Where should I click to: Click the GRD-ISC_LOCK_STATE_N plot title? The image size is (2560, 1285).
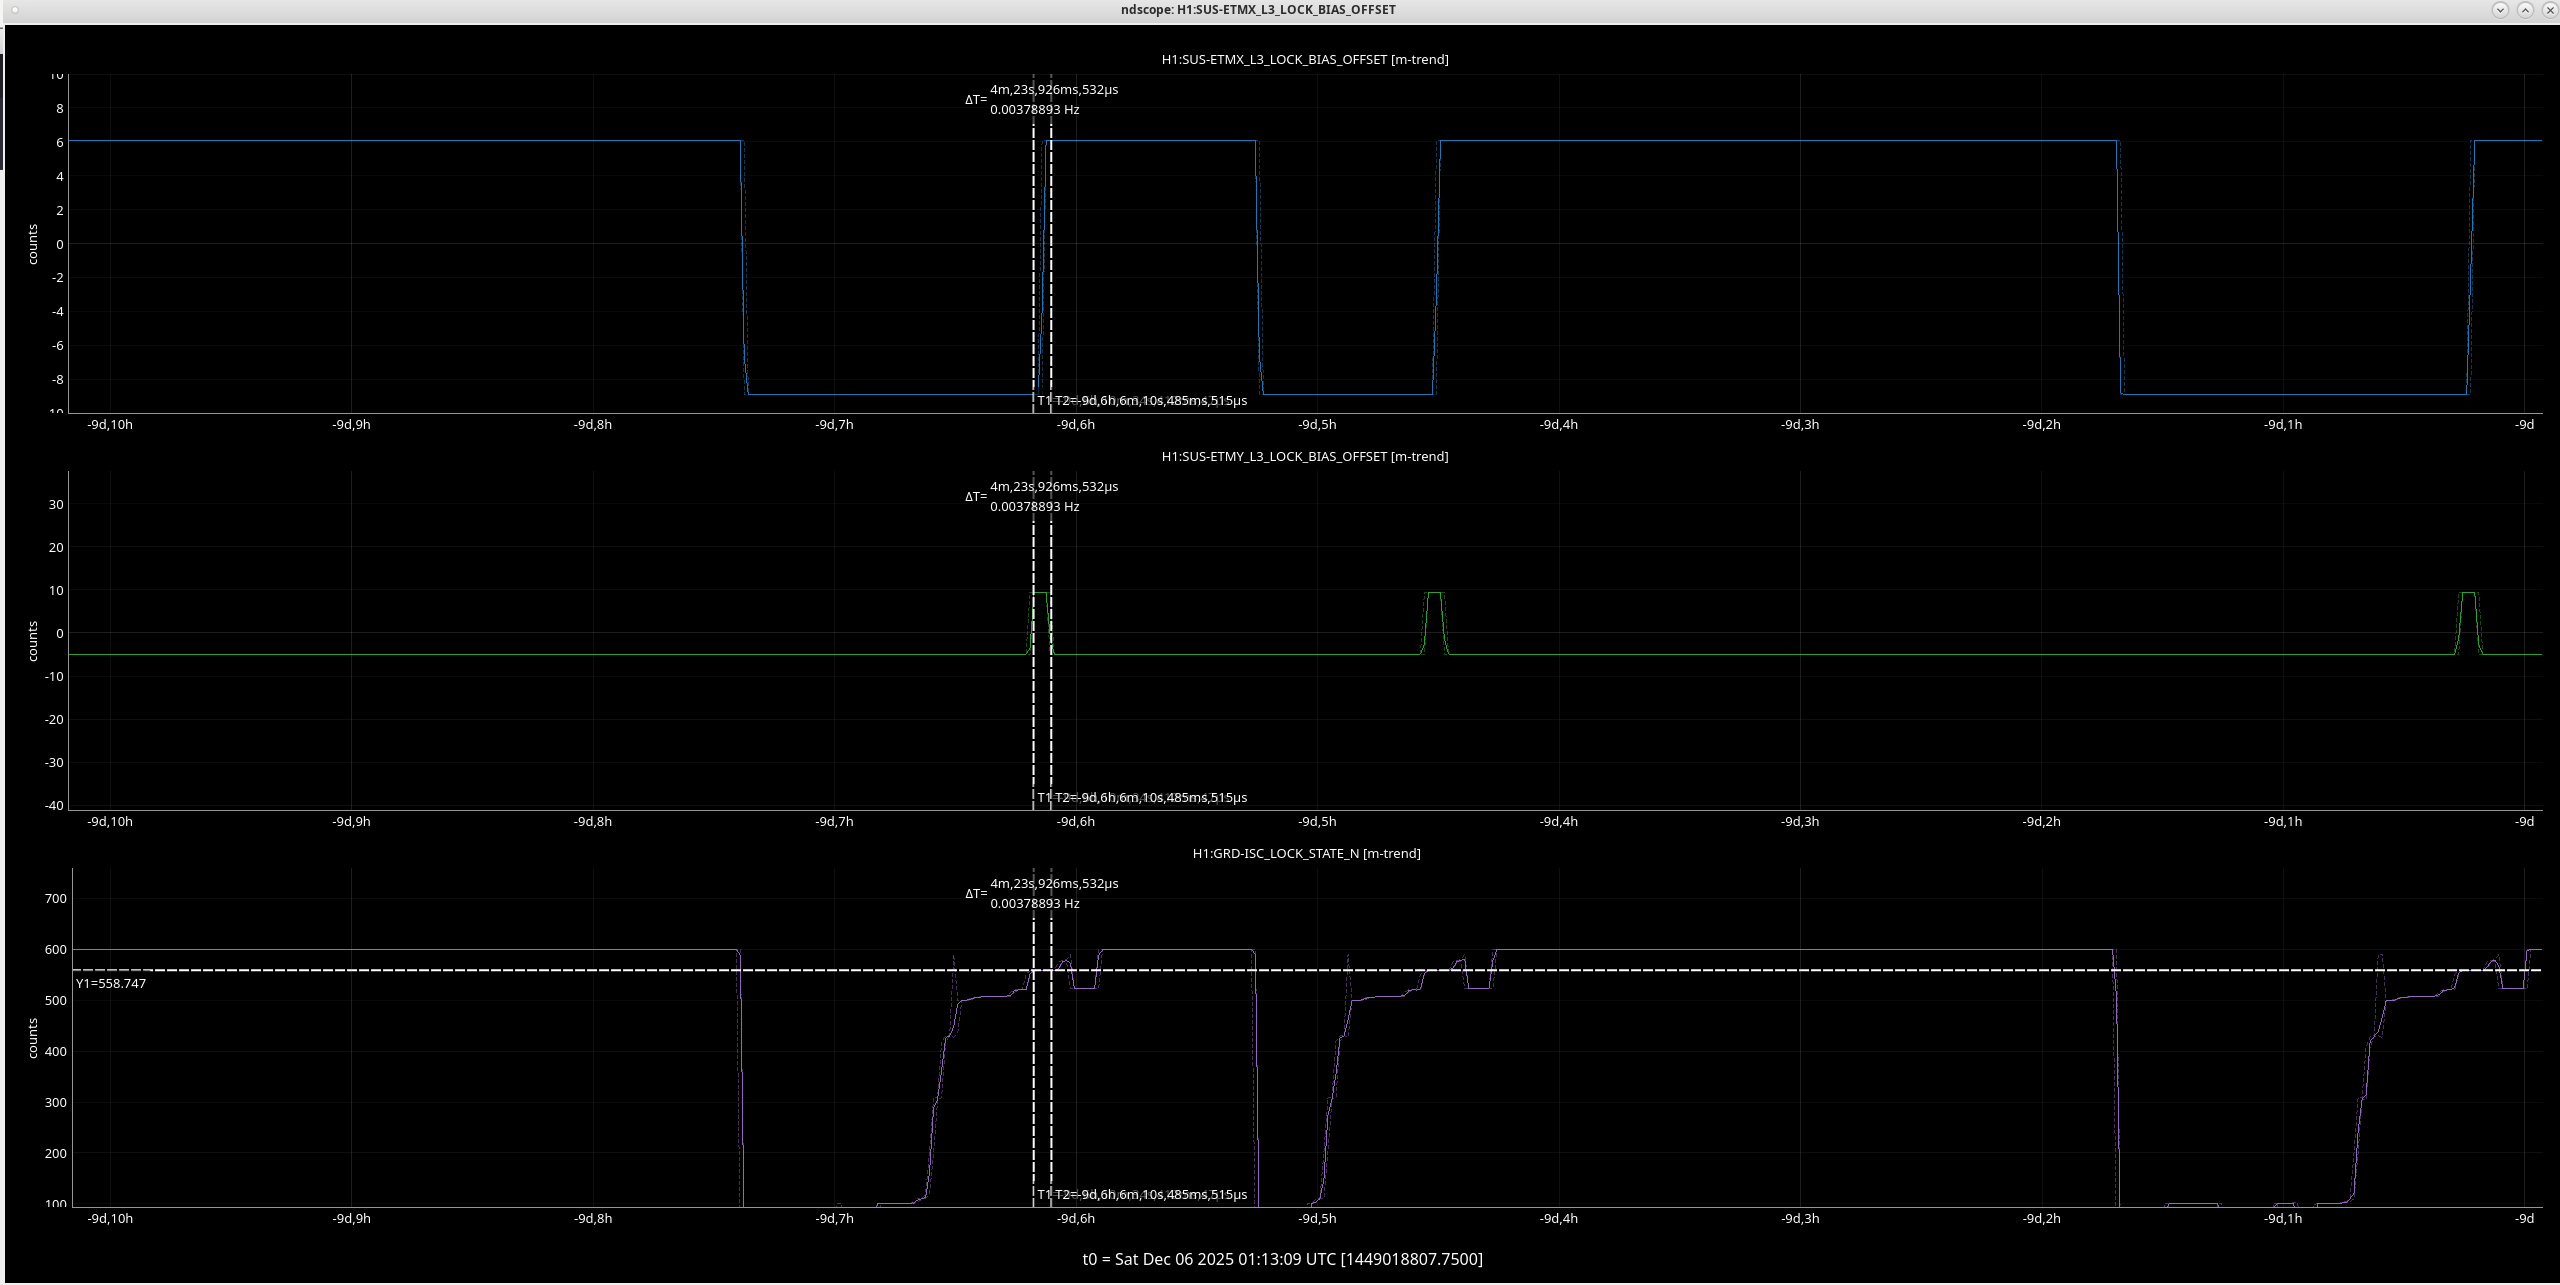tap(1306, 854)
